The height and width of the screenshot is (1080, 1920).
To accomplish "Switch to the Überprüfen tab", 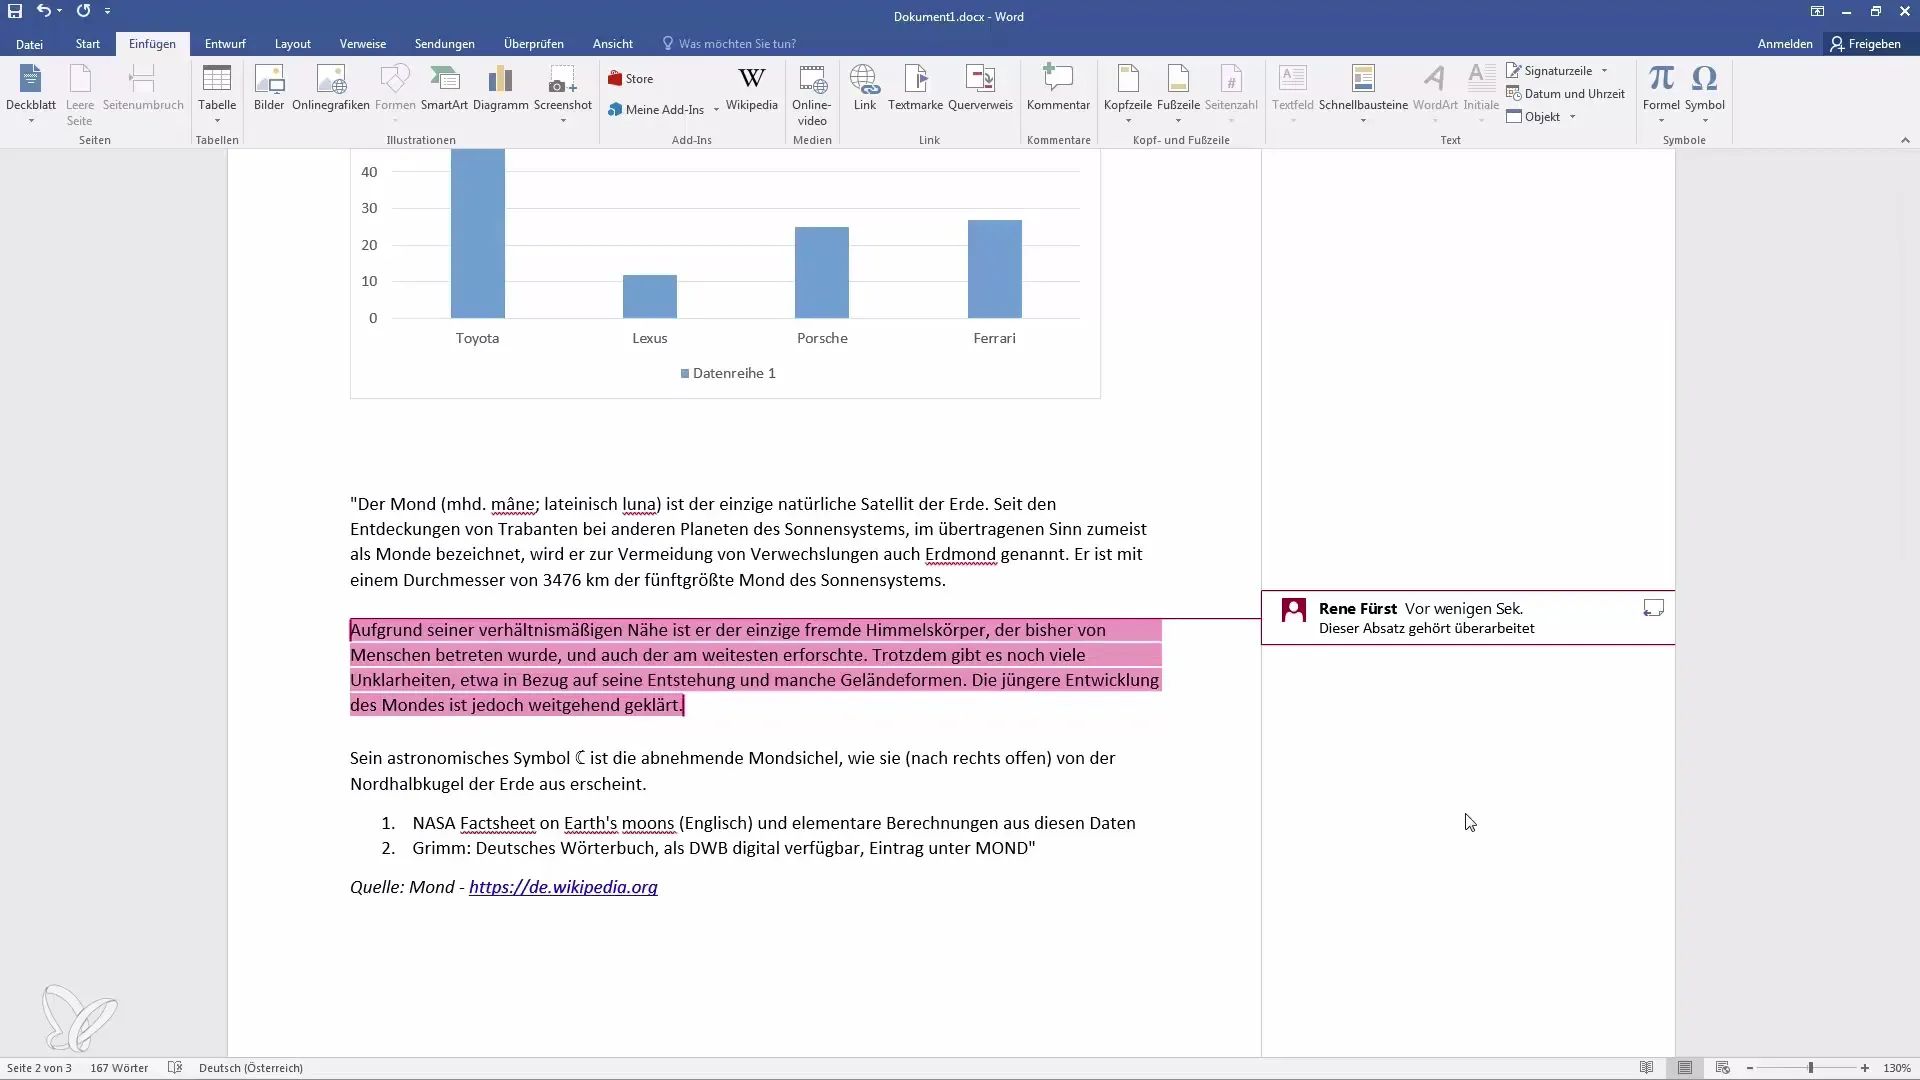I will click(x=534, y=44).
